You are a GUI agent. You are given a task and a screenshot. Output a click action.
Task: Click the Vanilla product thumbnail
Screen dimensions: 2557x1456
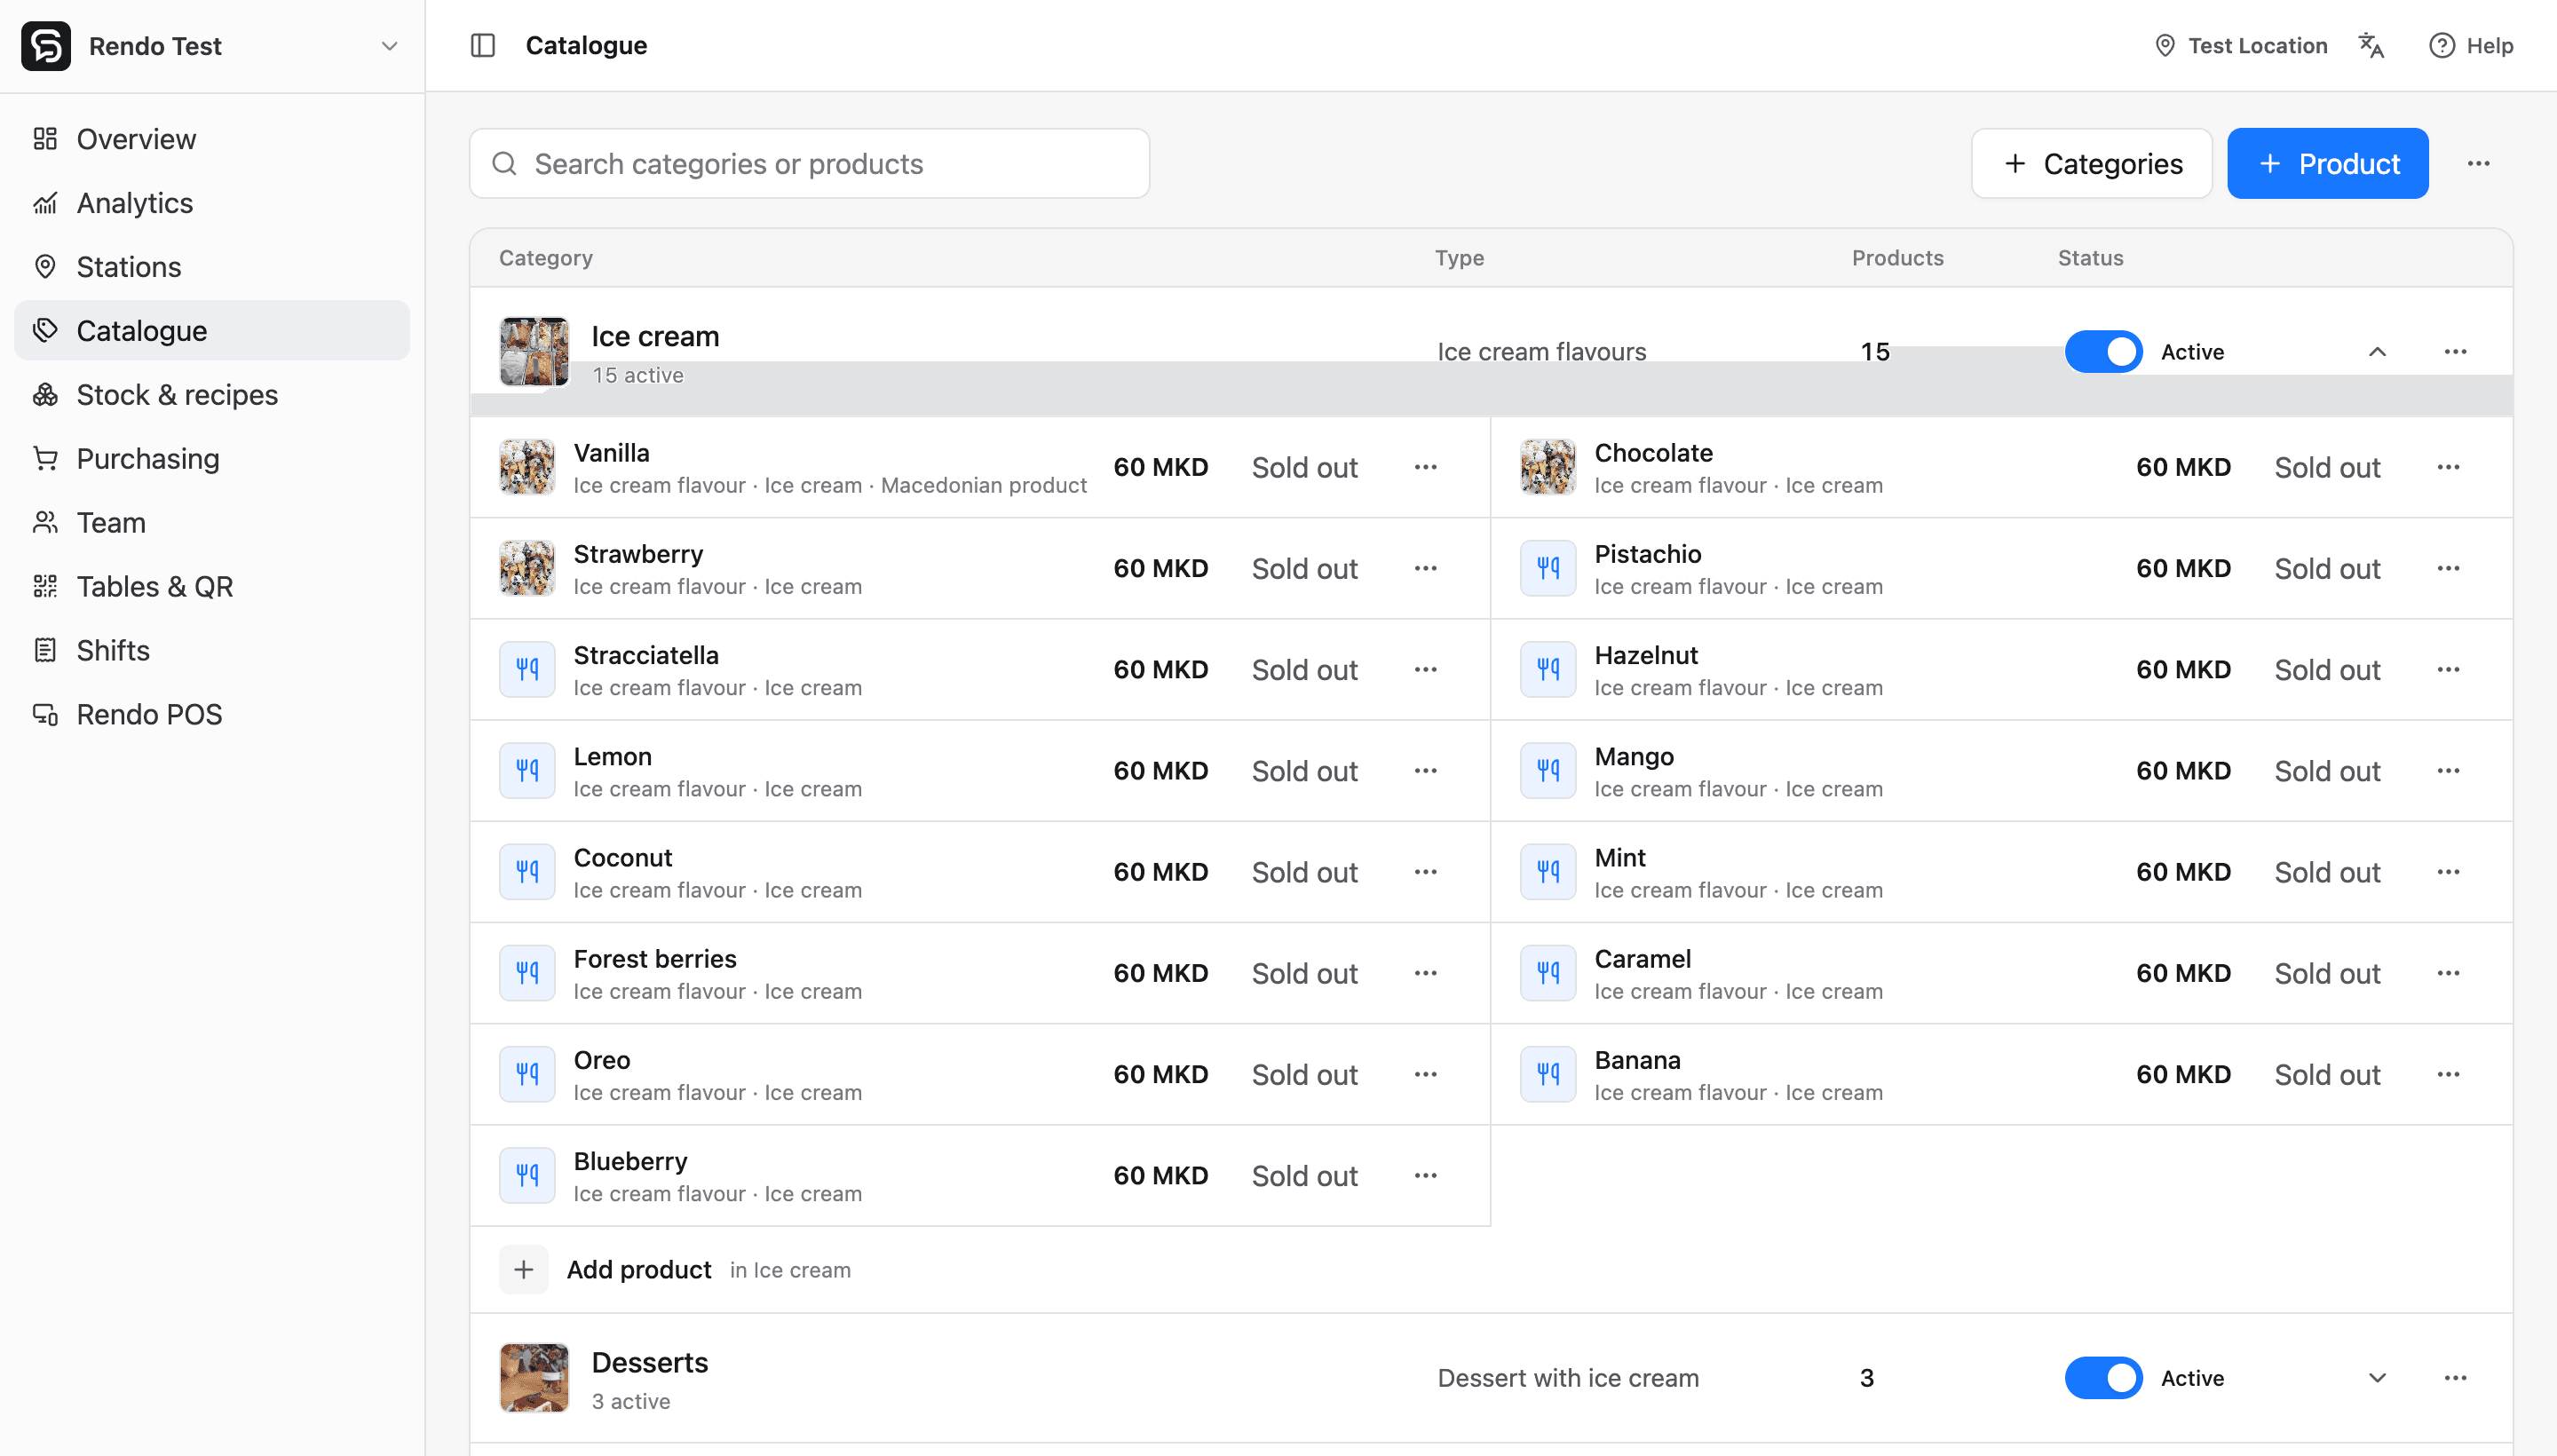tap(527, 467)
